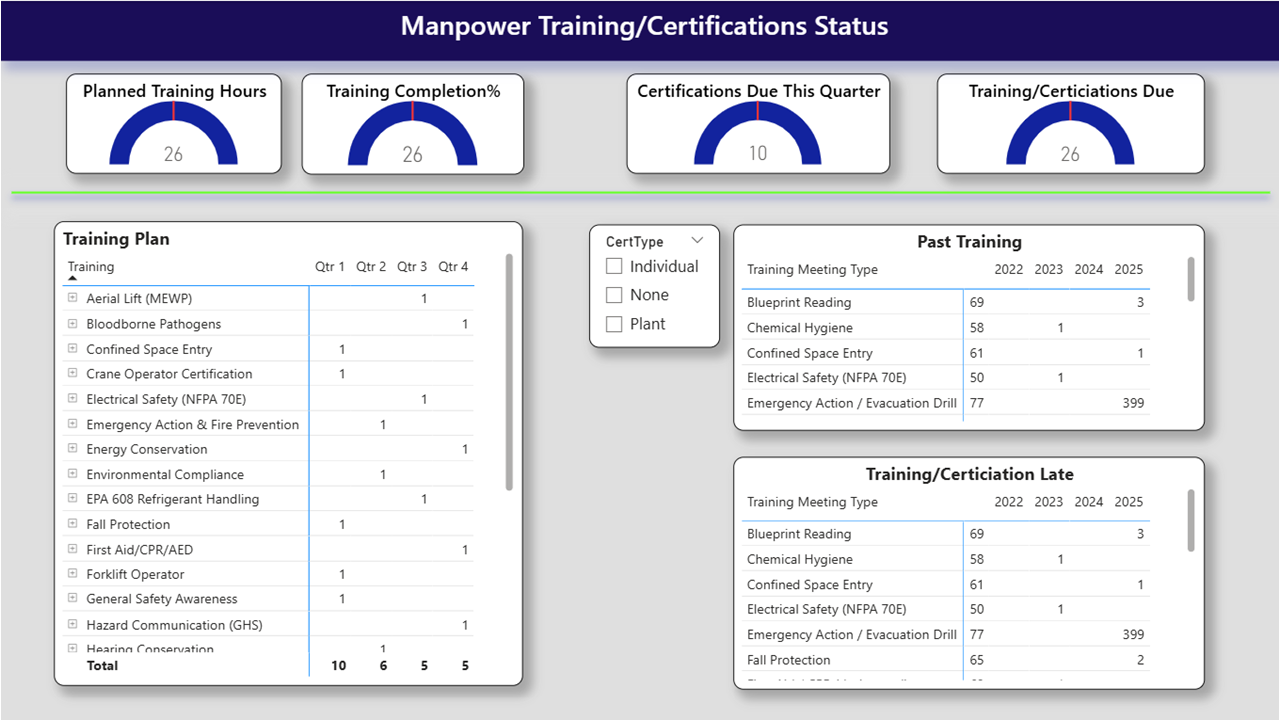Image resolution: width=1280 pixels, height=720 pixels.
Task: Click the 2023 header in Past Training
Action: pos(1048,269)
